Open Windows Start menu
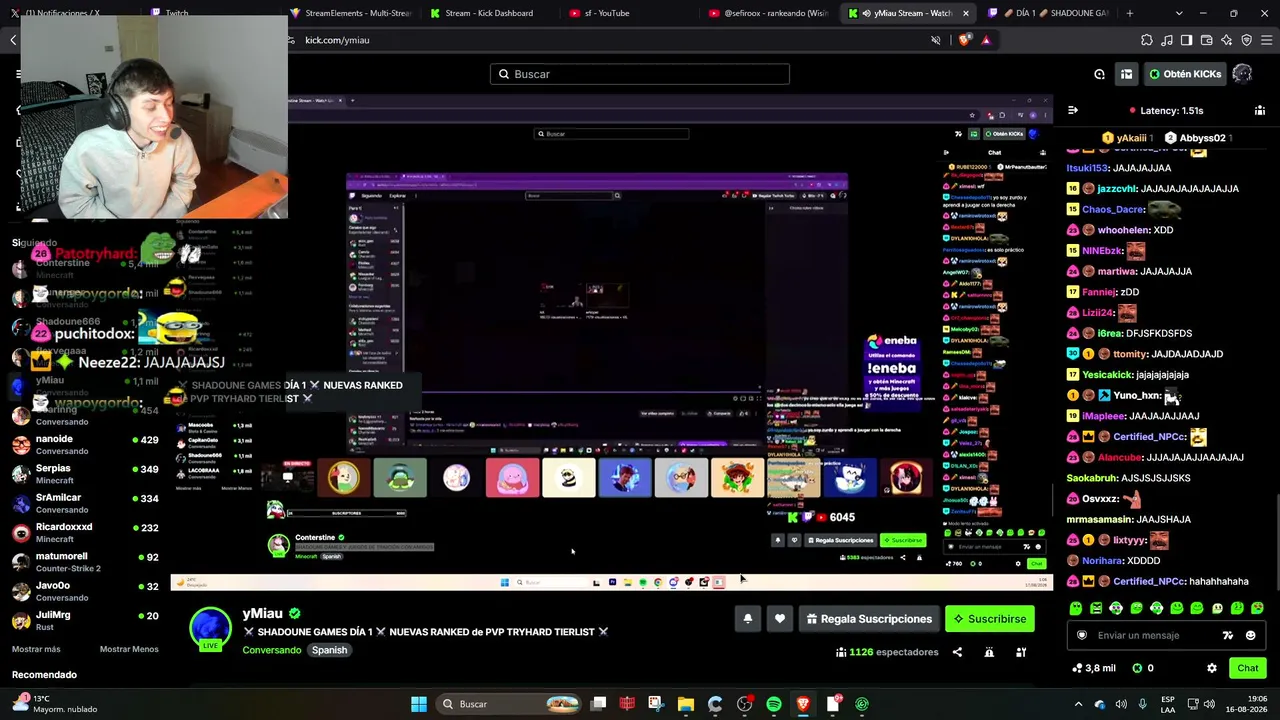This screenshot has height=720, width=1280. (419, 704)
